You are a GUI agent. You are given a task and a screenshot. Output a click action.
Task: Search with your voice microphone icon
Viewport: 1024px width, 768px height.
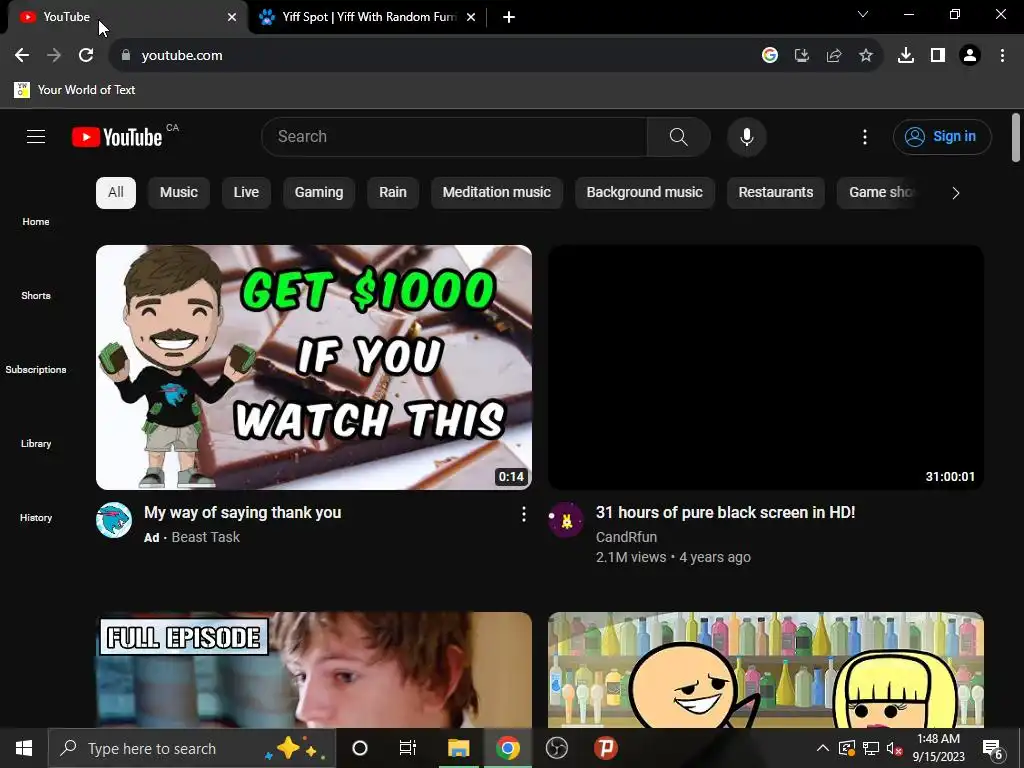click(747, 136)
